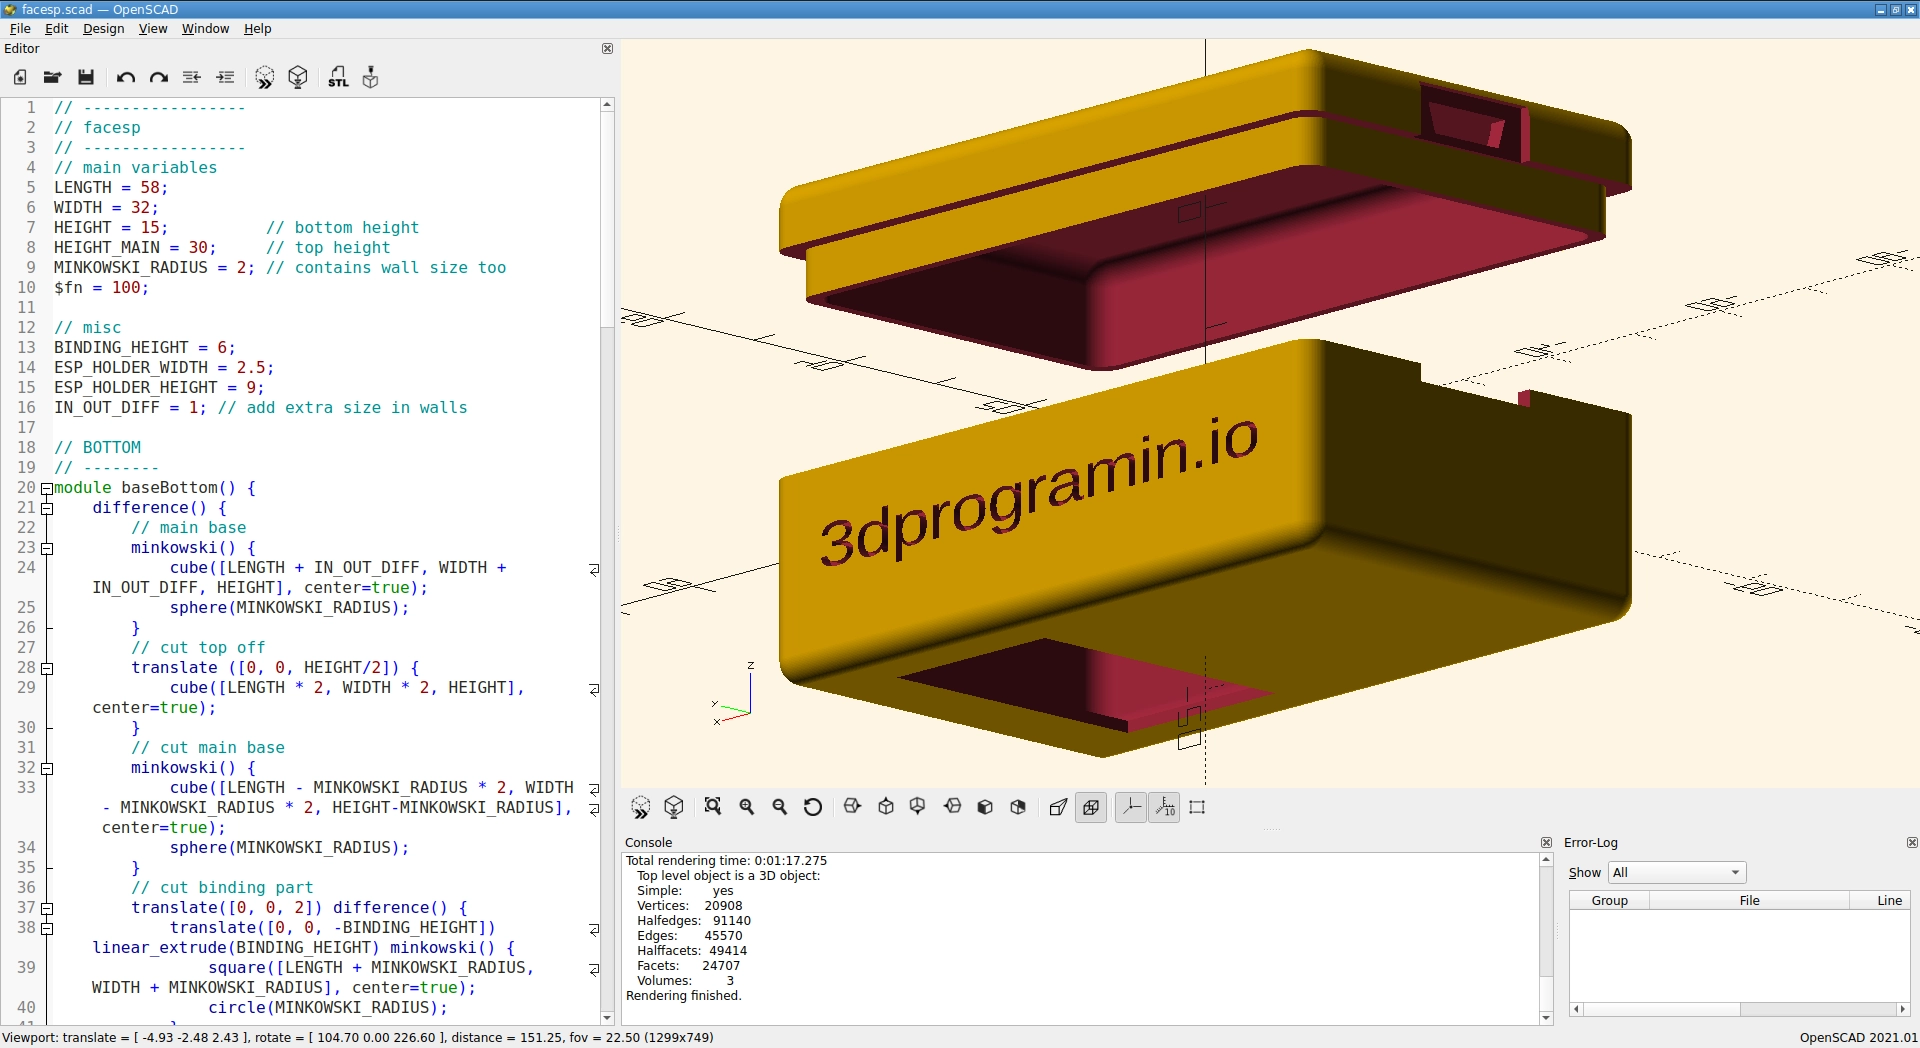
Task: Toggle scale markers on the axes
Action: point(1165,807)
